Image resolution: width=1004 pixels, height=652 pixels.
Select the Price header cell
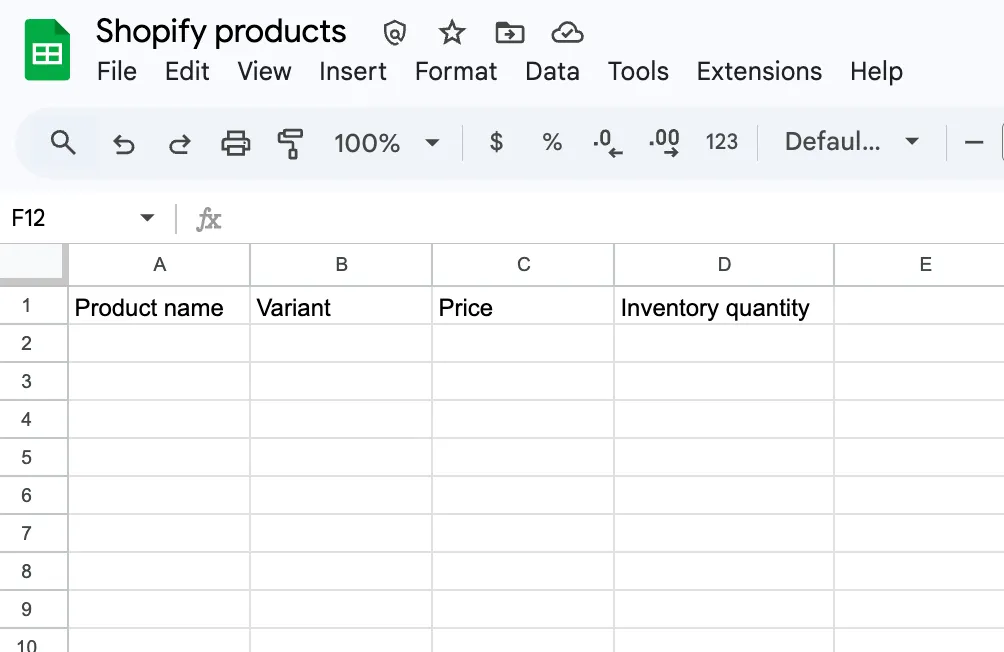click(x=523, y=306)
